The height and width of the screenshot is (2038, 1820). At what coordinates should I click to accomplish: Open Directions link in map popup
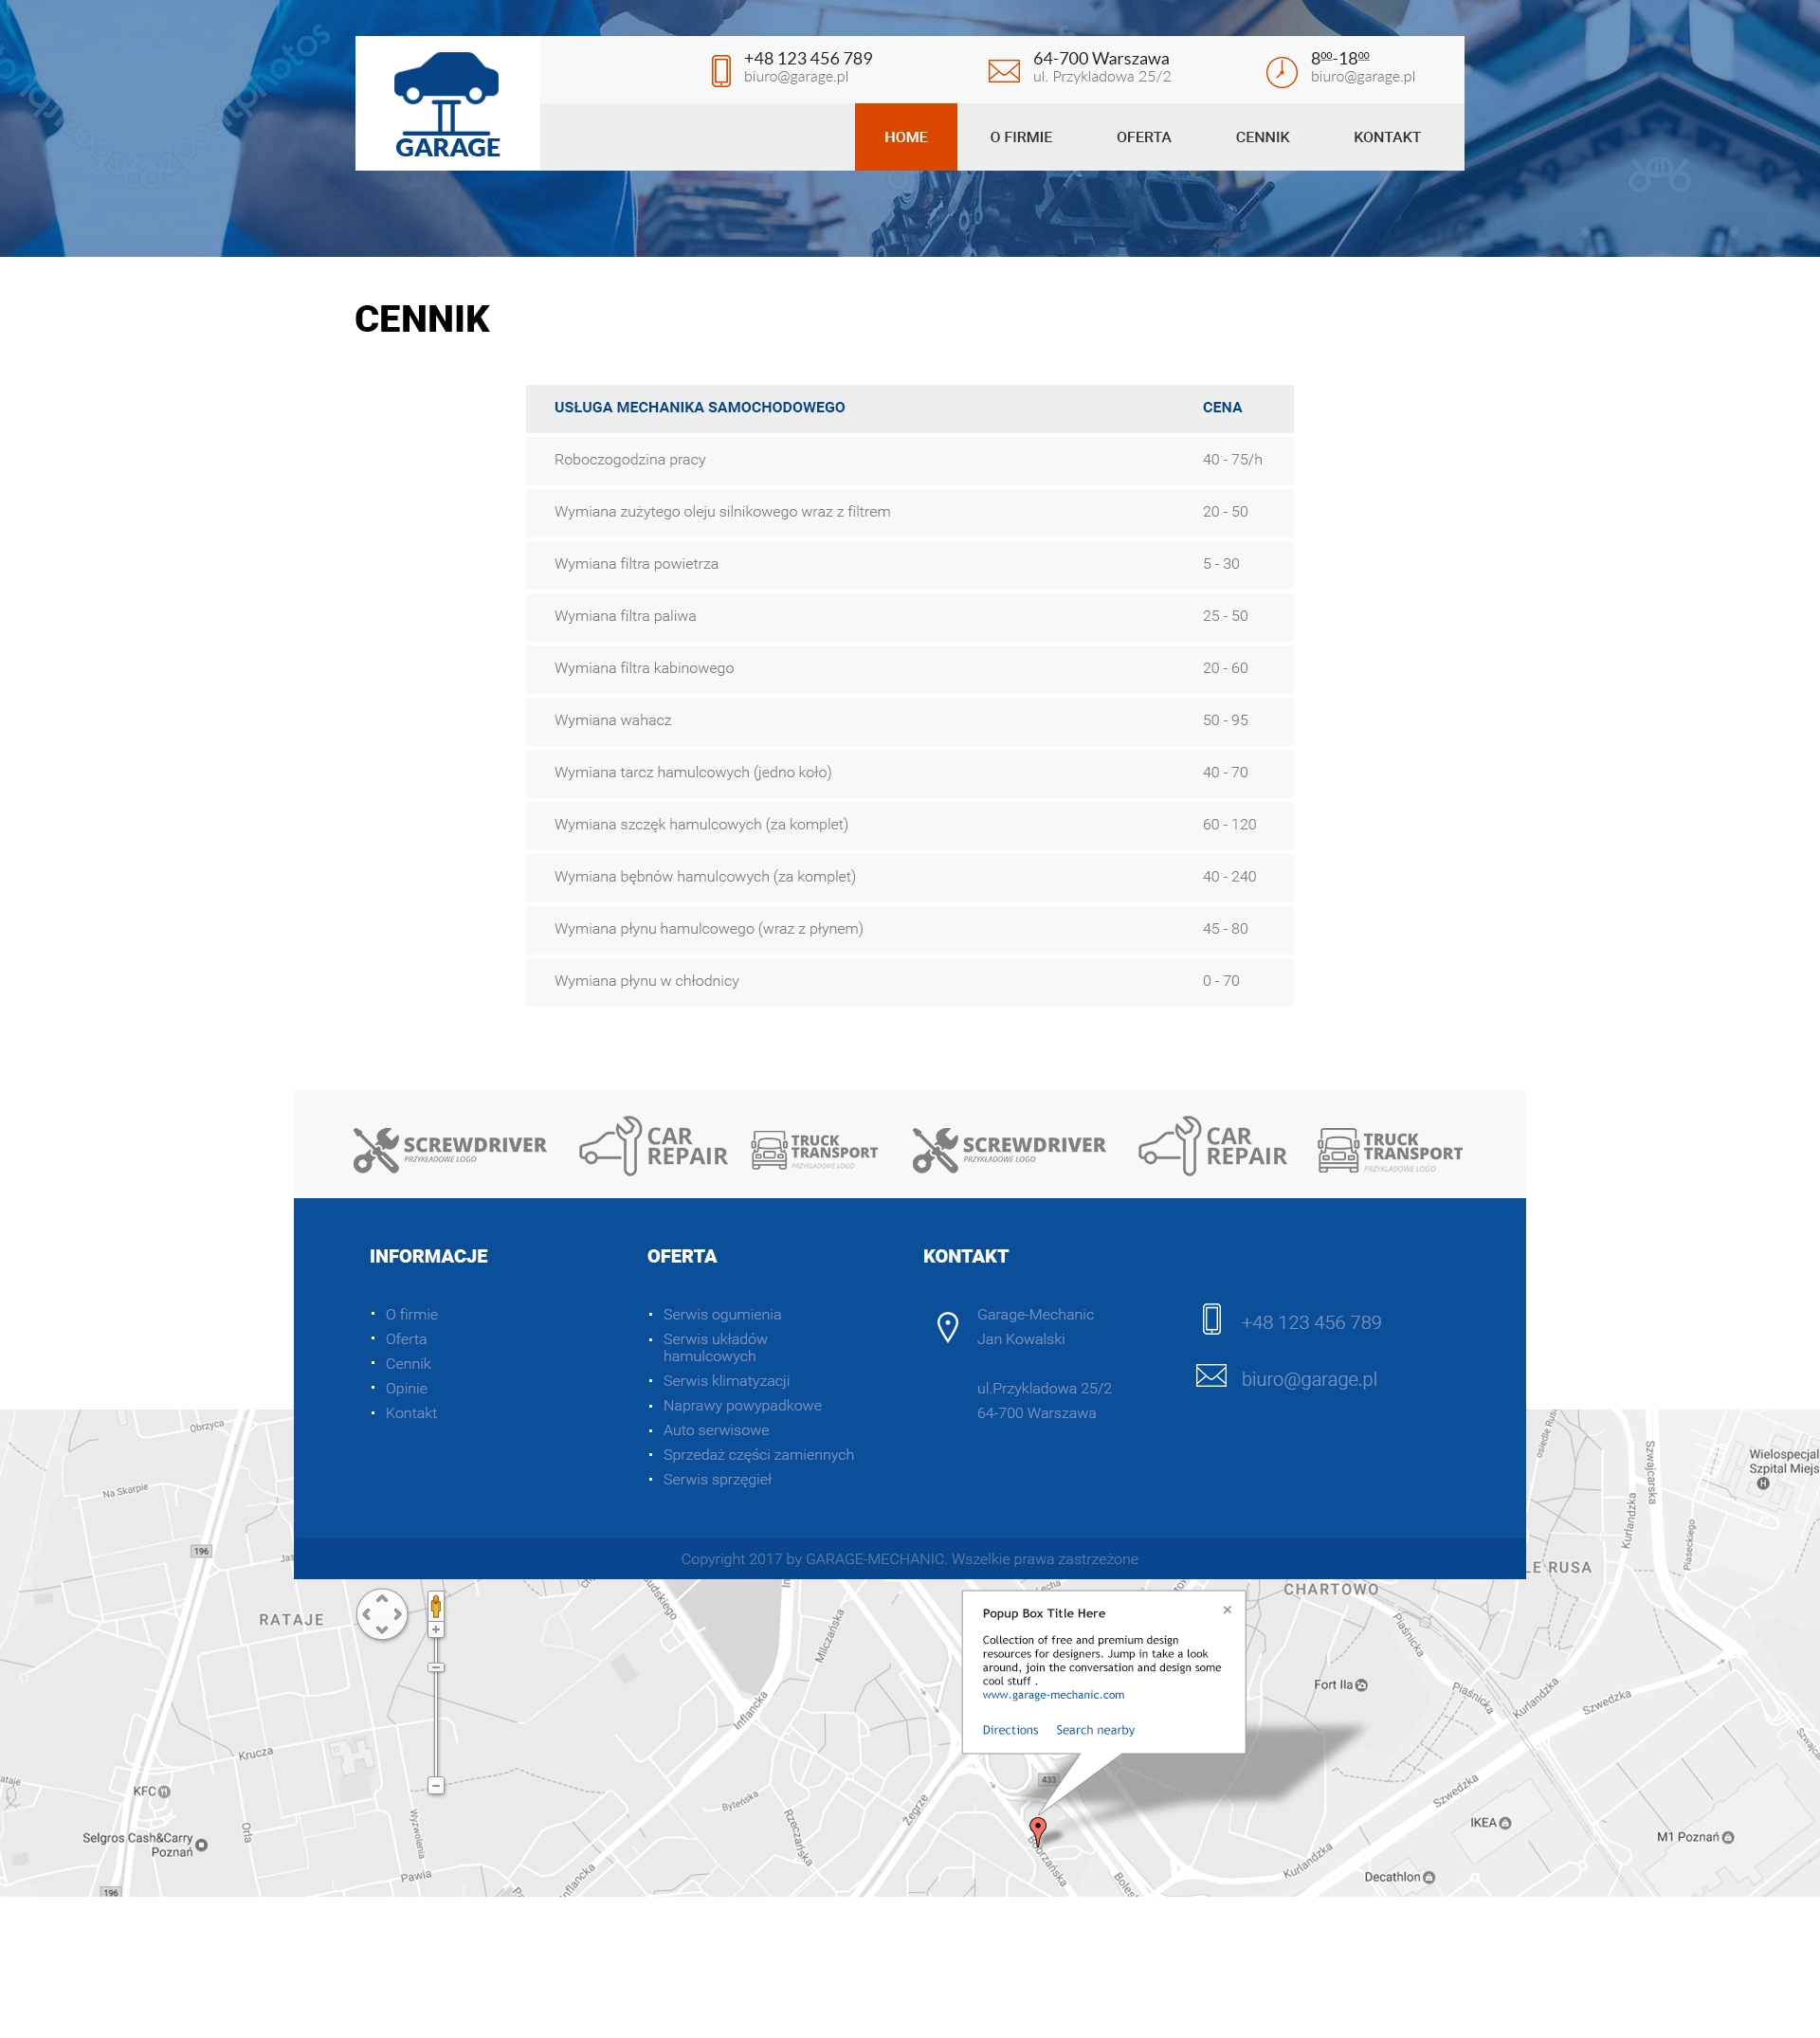click(x=1009, y=1730)
